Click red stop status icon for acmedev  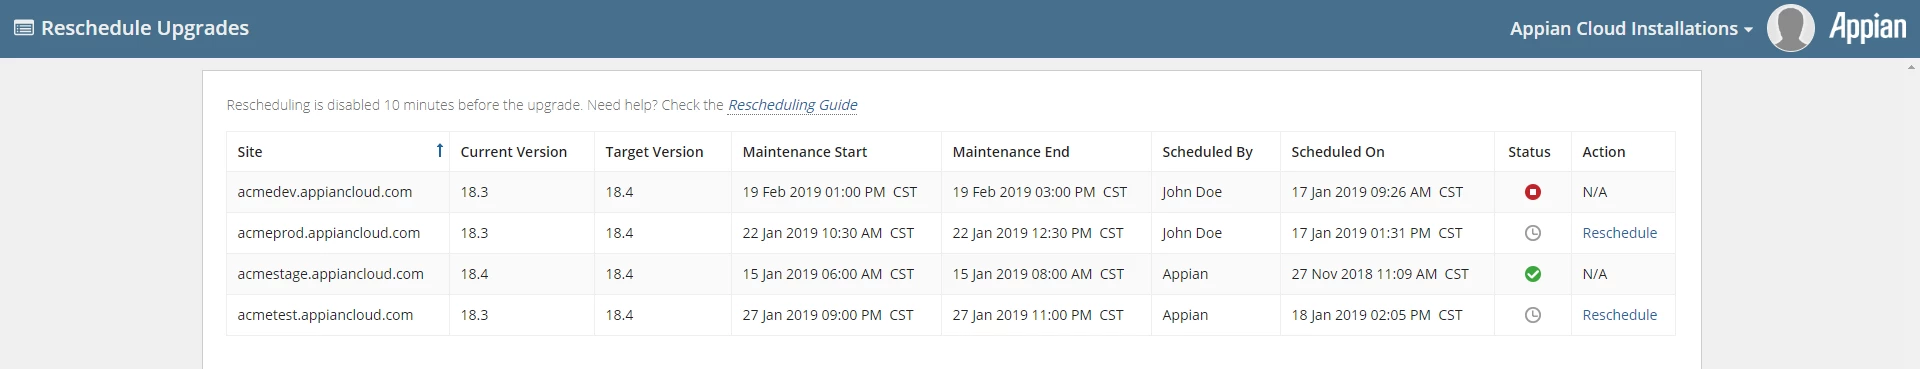coord(1532,192)
